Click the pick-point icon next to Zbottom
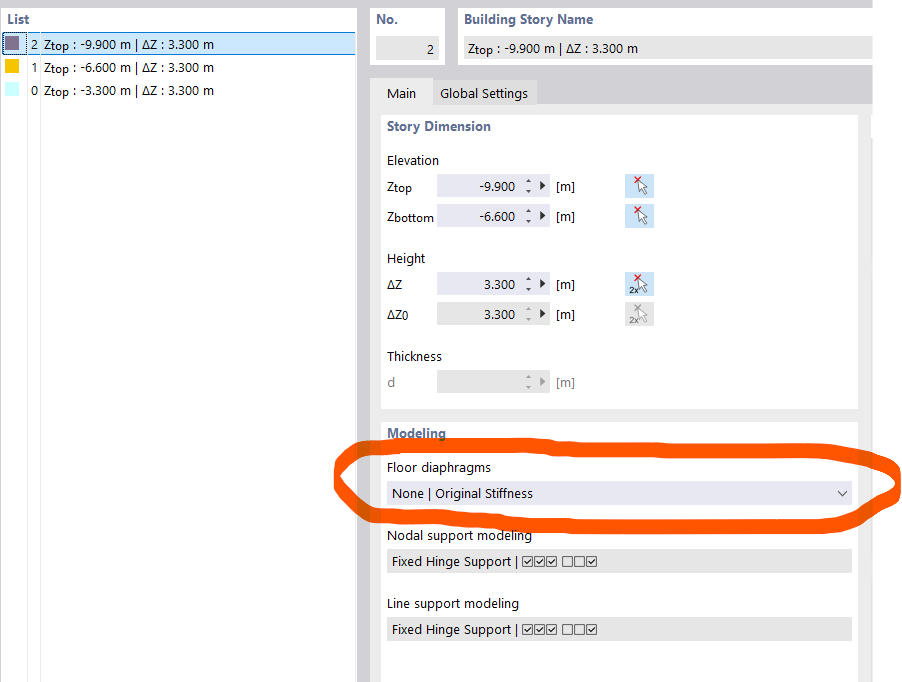The height and width of the screenshot is (682, 902). [x=639, y=216]
